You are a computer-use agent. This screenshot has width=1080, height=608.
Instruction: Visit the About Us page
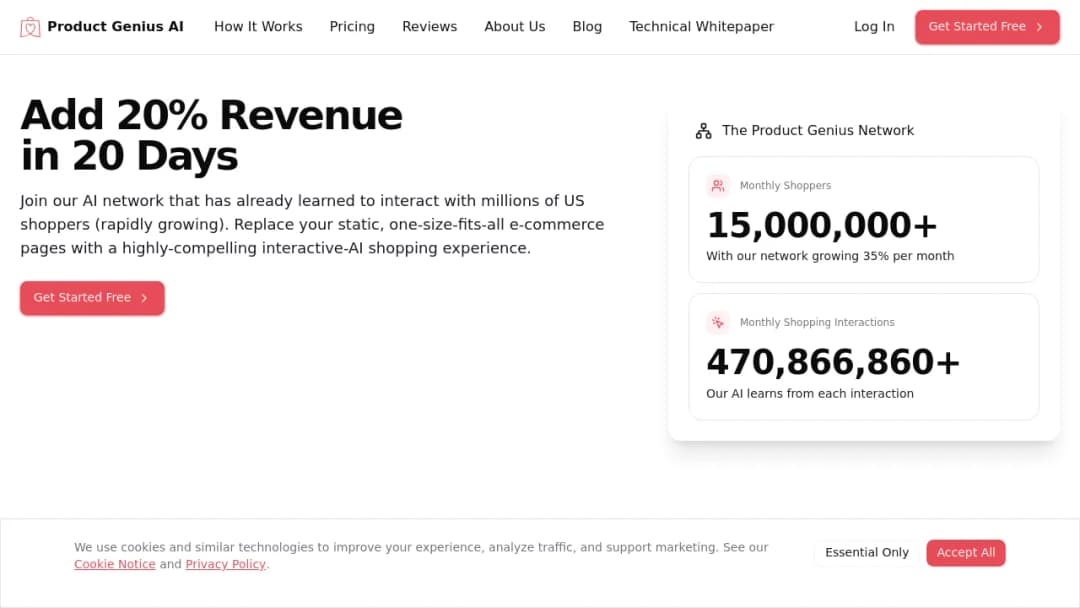pos(515,27)
